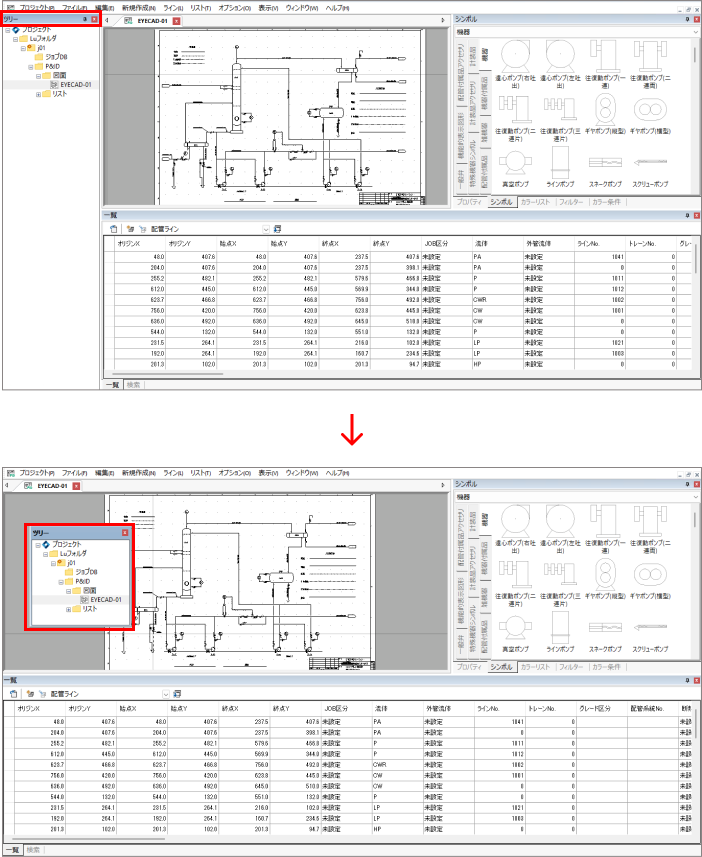The image size is (702, 857).
Task: Click the 検索 tab at the bottom of the lower window
Action: tap(33, 850)
